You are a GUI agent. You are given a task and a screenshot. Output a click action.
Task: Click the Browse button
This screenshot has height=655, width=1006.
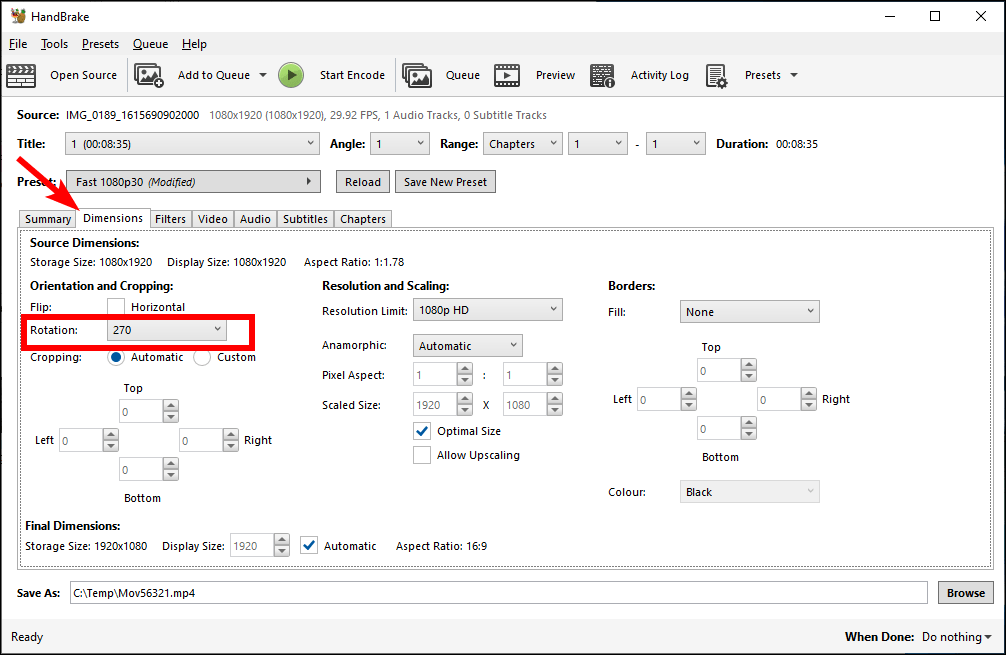(x=966, y=593)
